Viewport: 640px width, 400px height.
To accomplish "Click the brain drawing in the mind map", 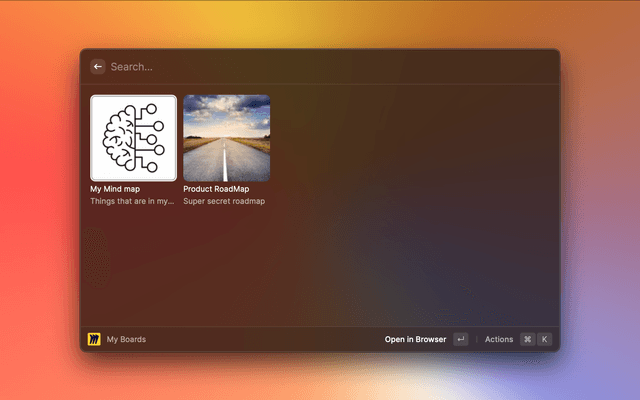I will (x=122, y=138).
